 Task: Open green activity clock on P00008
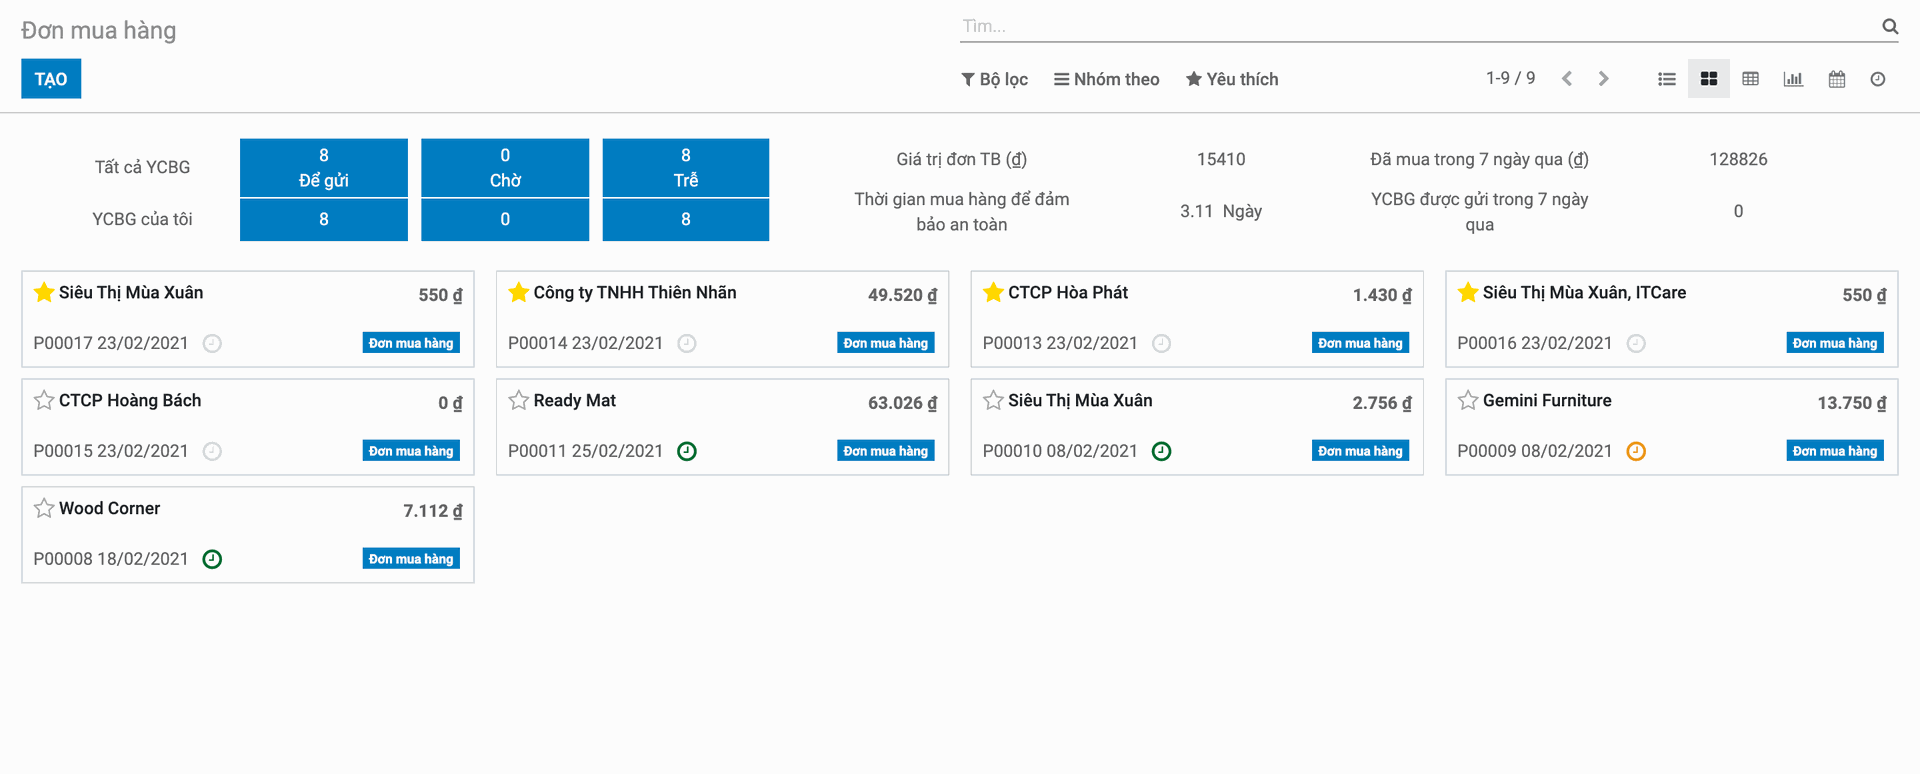(x=212, y=559)
